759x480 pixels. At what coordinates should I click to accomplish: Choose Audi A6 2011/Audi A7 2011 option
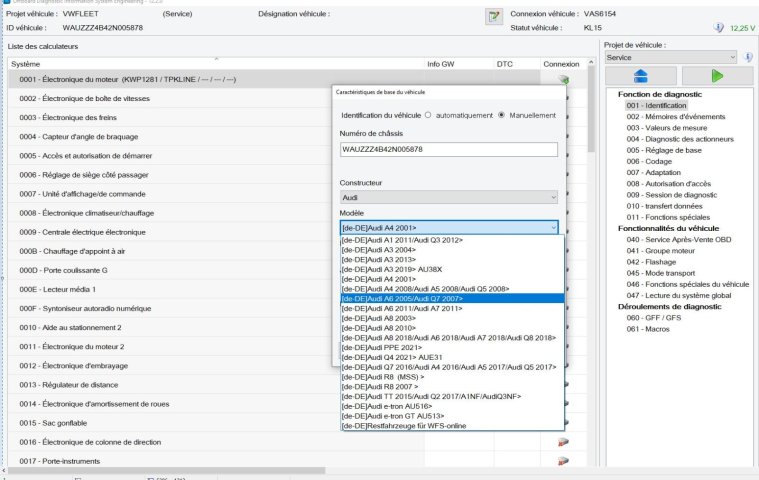pyautogui.click(x=453, y=308)
